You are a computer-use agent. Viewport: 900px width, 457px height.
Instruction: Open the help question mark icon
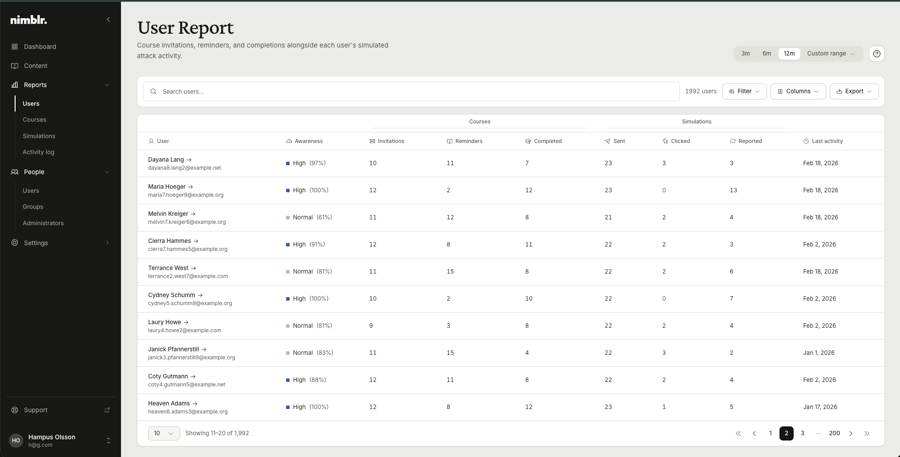coord(876,53)
